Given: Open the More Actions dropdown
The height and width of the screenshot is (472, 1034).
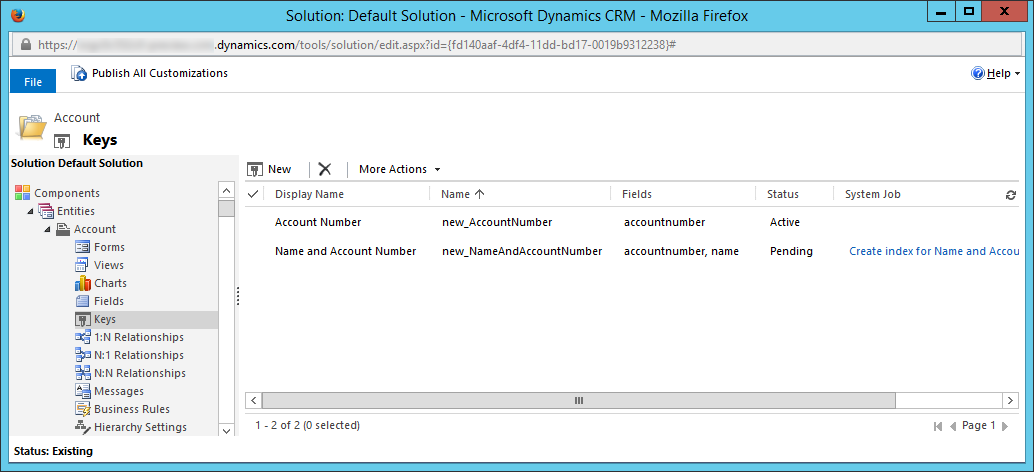Looking at the screenshot, I should [400, 169].
